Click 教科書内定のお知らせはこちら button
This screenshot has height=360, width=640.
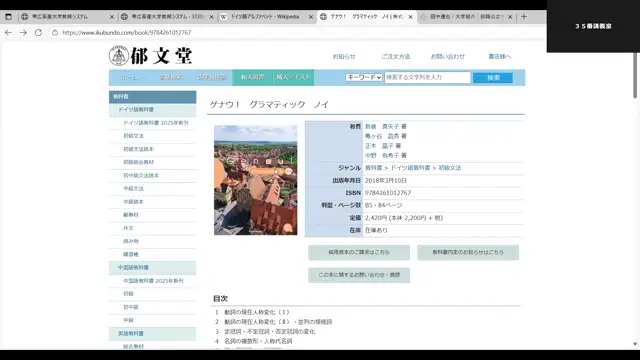tap(468, 253)
